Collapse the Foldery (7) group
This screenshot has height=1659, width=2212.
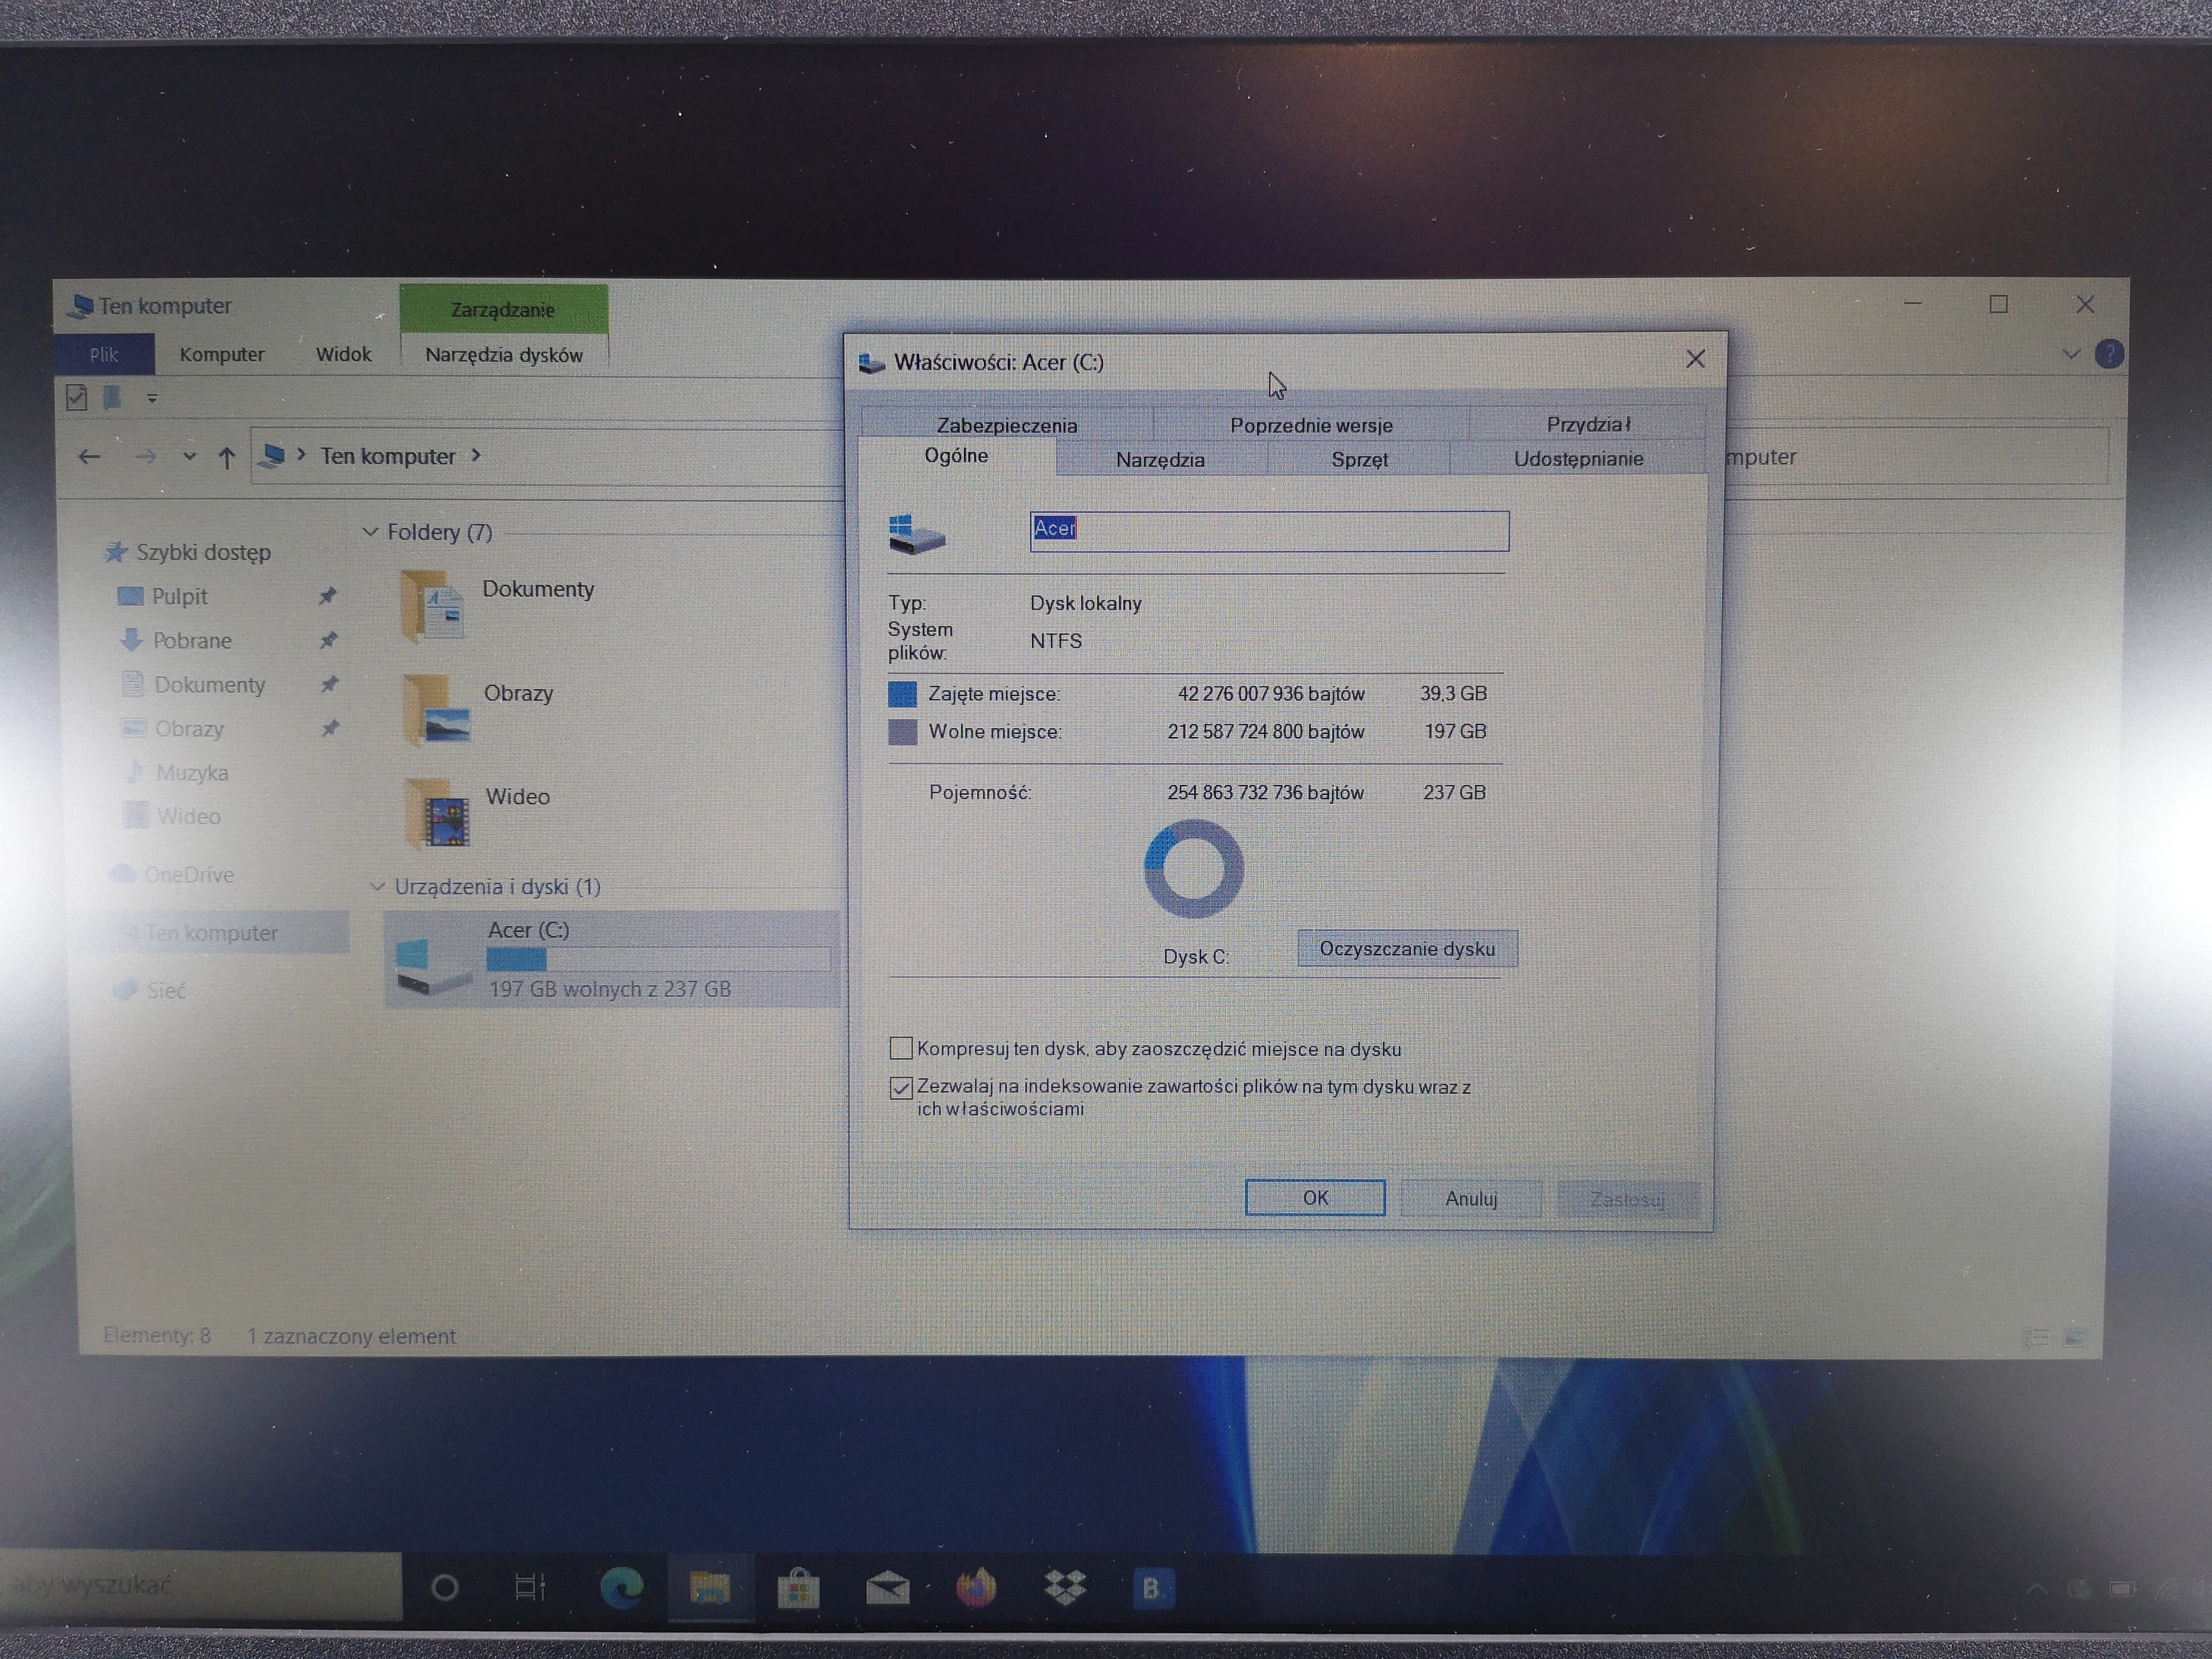click(370, 532)
